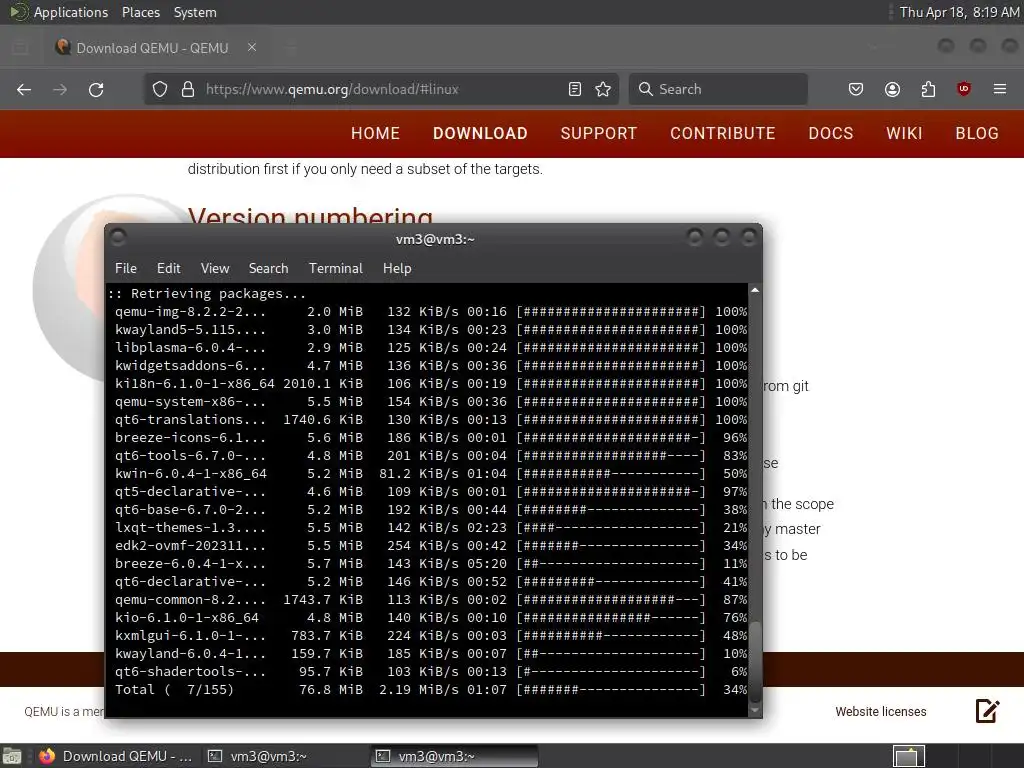Image resolution: width=1024 pixels, height=768 pixels.
Task: Open the BLOG nav link
Action: click(x=977, y=133)
